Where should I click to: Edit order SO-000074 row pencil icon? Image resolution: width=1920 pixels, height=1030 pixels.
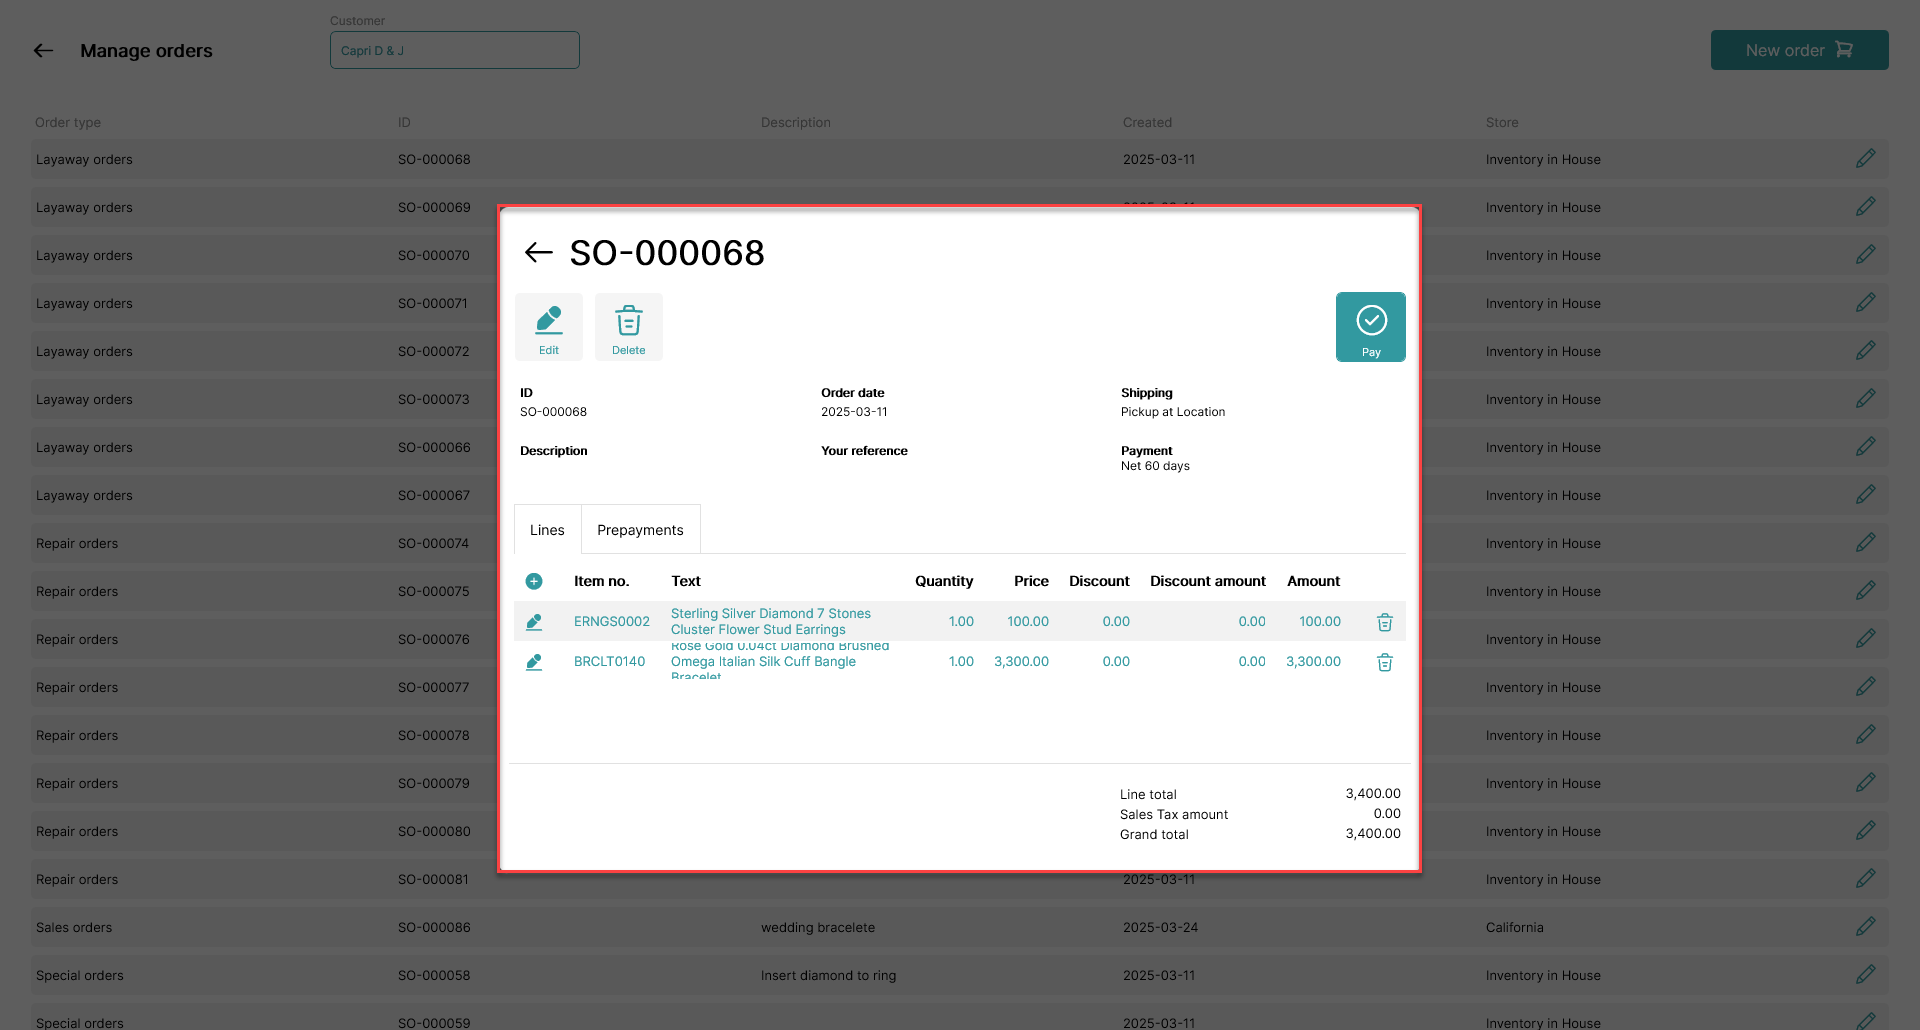click(1866, 543)
